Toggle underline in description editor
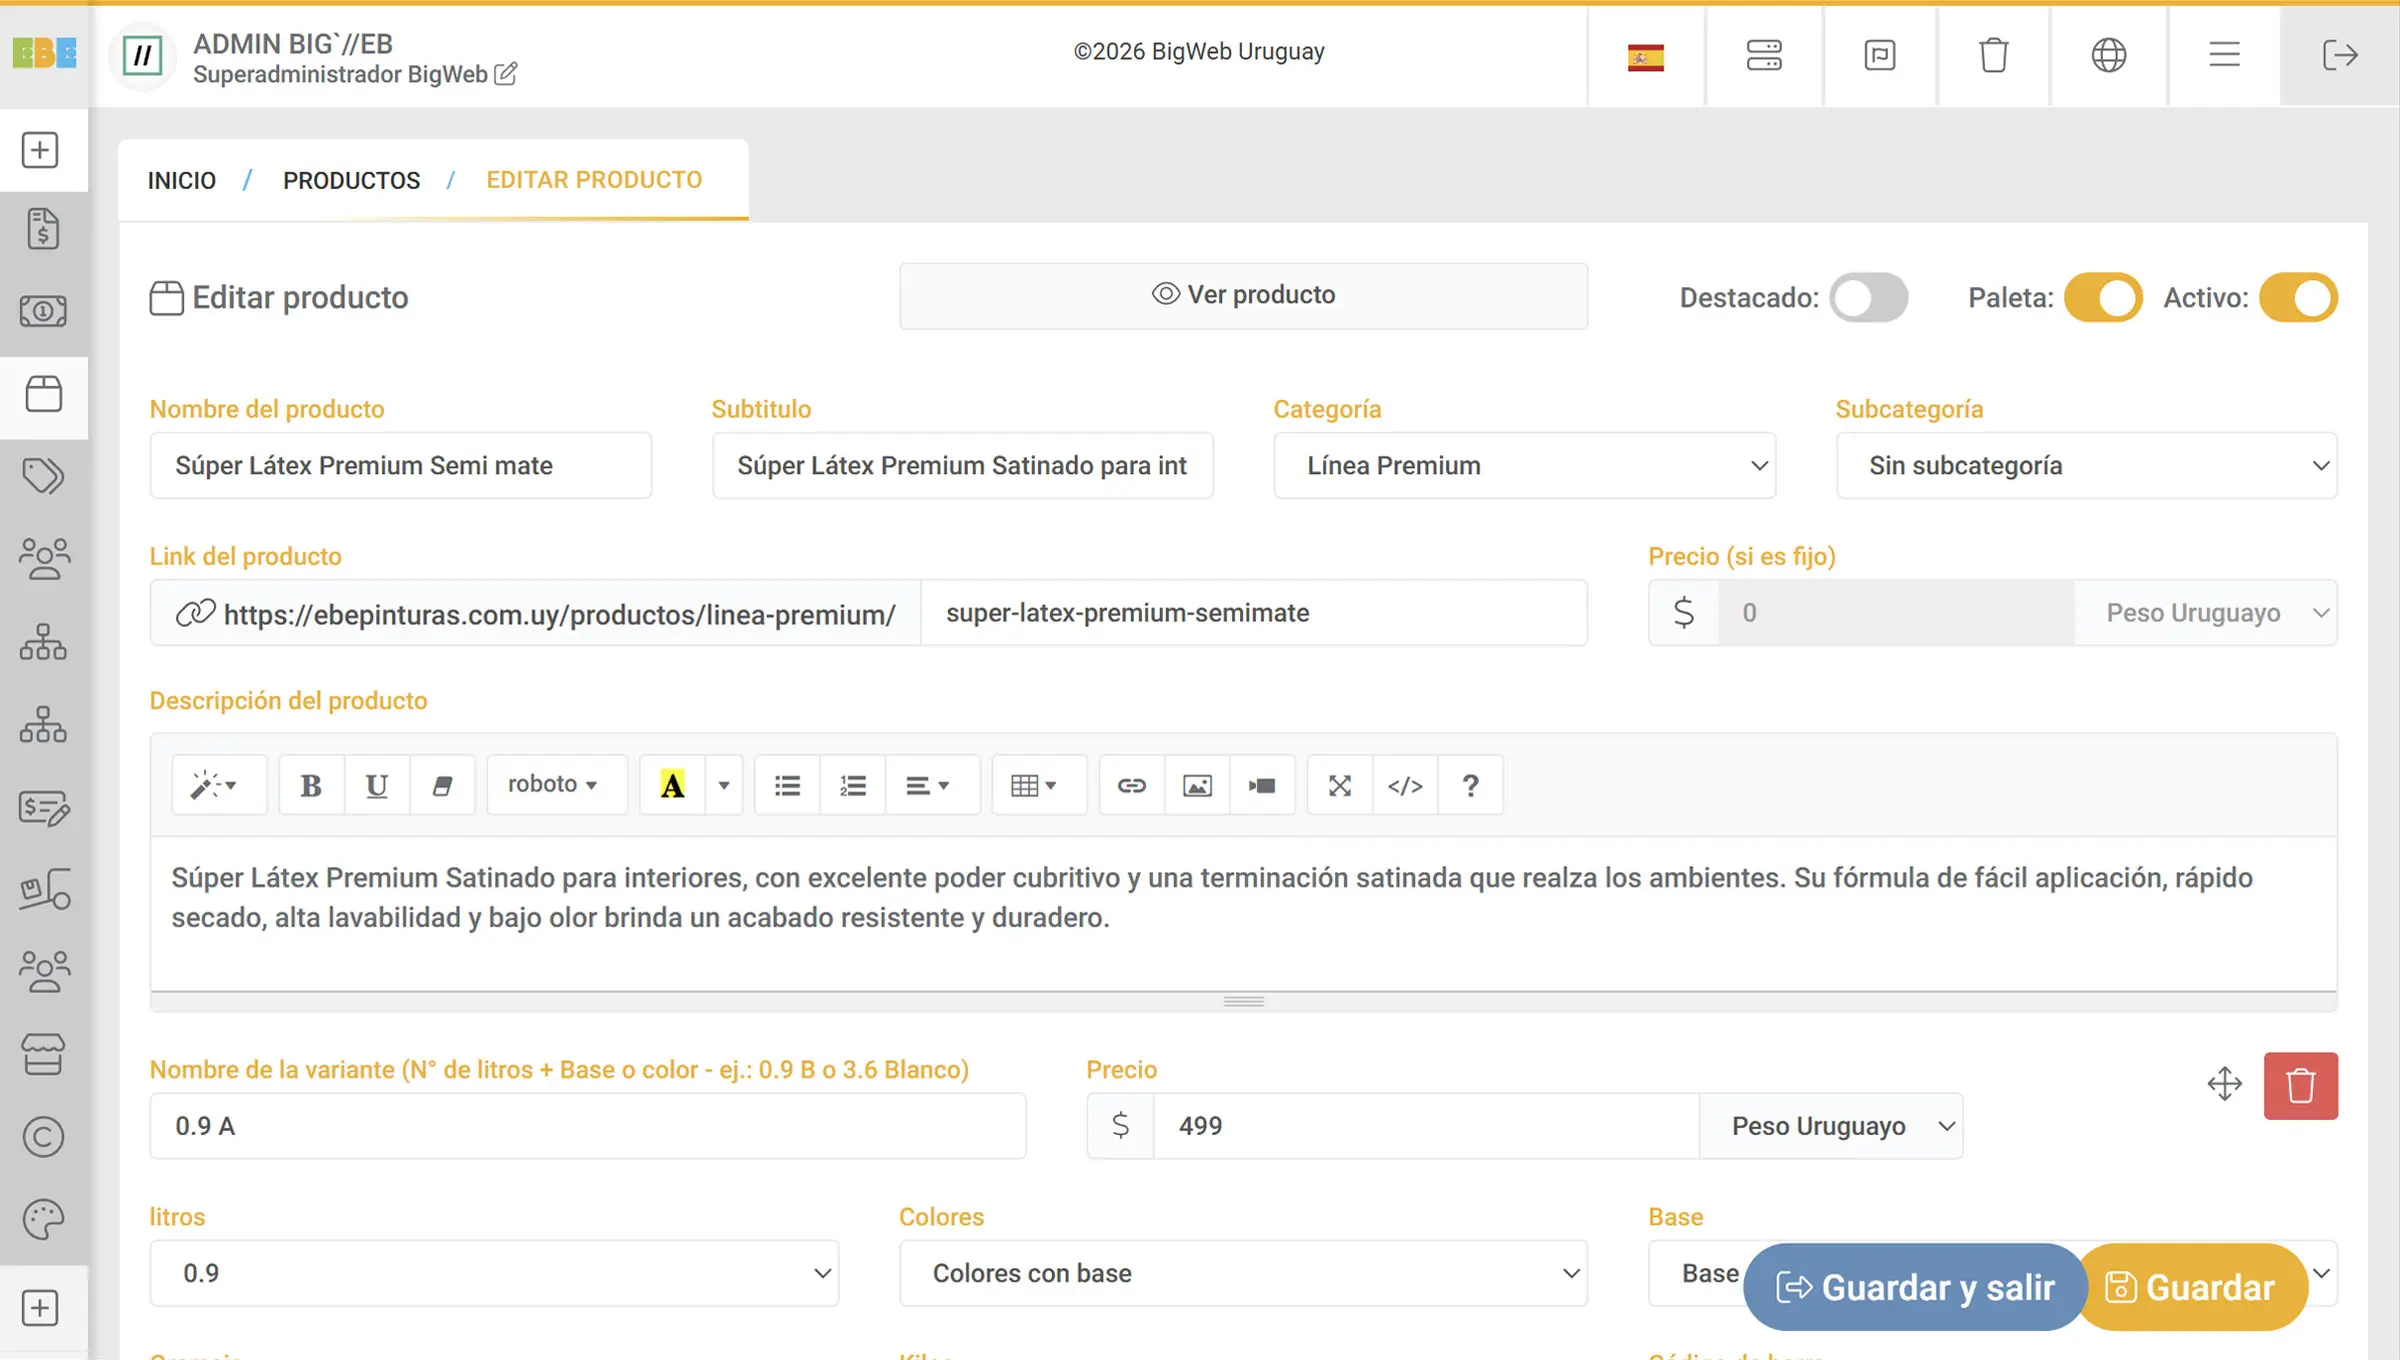 [x=376, y=786]
